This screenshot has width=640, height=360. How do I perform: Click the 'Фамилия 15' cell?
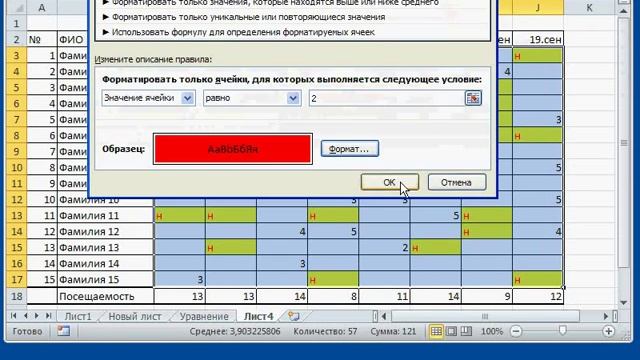click(105, 280)
